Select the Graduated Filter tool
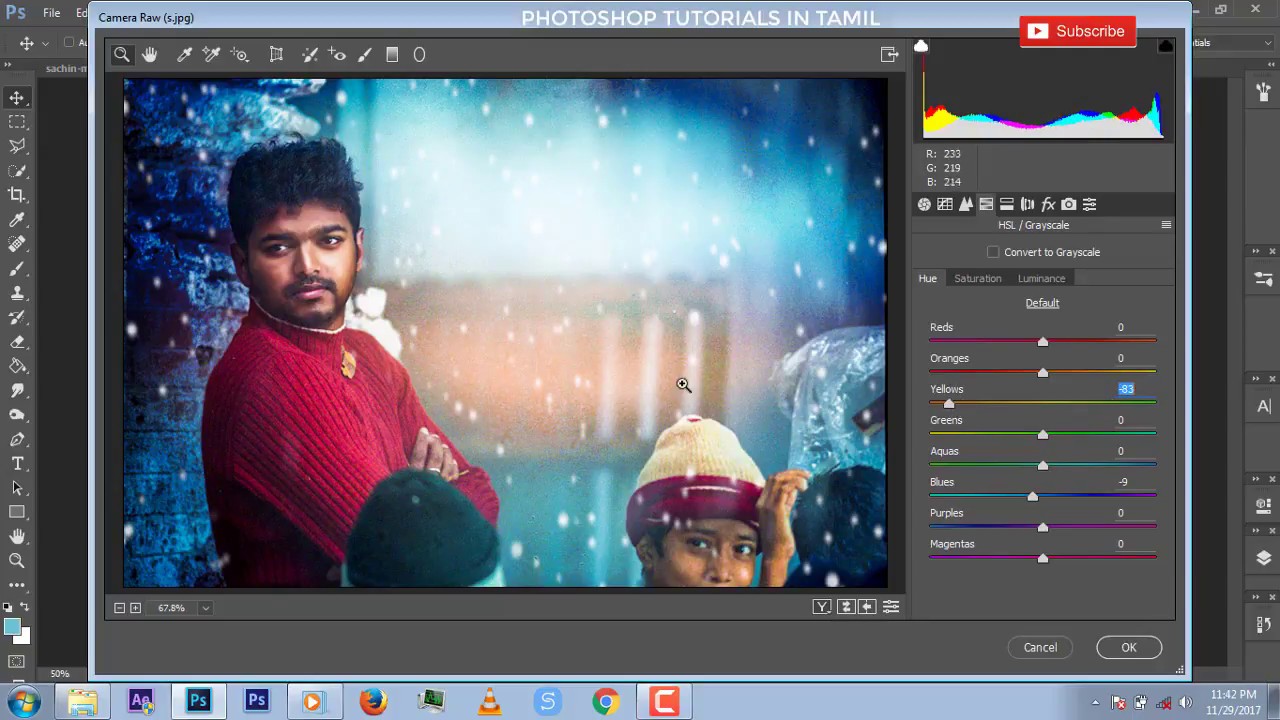 (392, 55)
